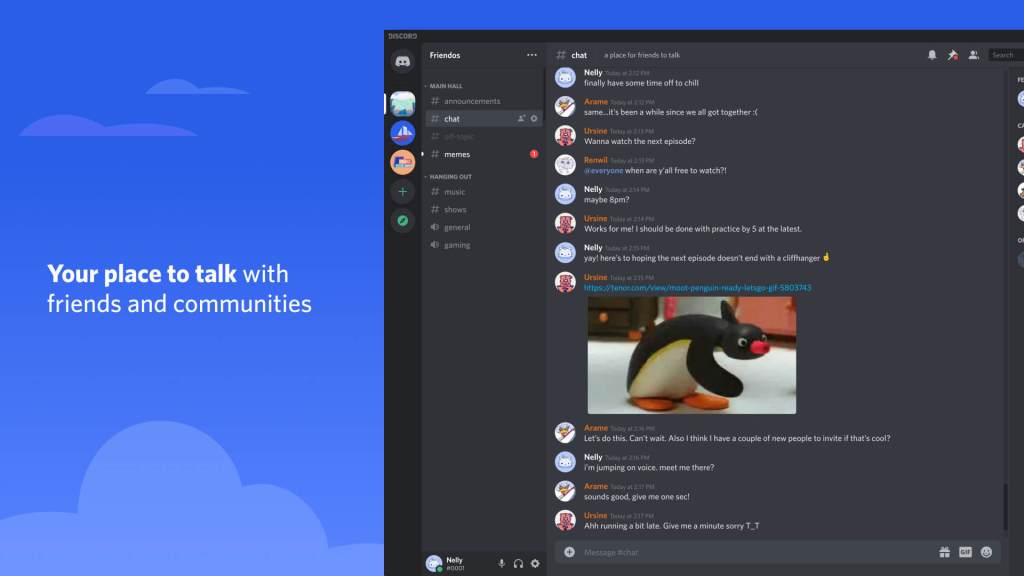Deafen audio with the headphones icon
The image size is (1024, 576).
519,562
